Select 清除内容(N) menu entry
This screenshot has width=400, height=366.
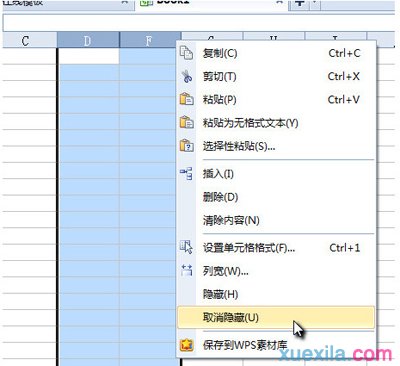(276, 220)
